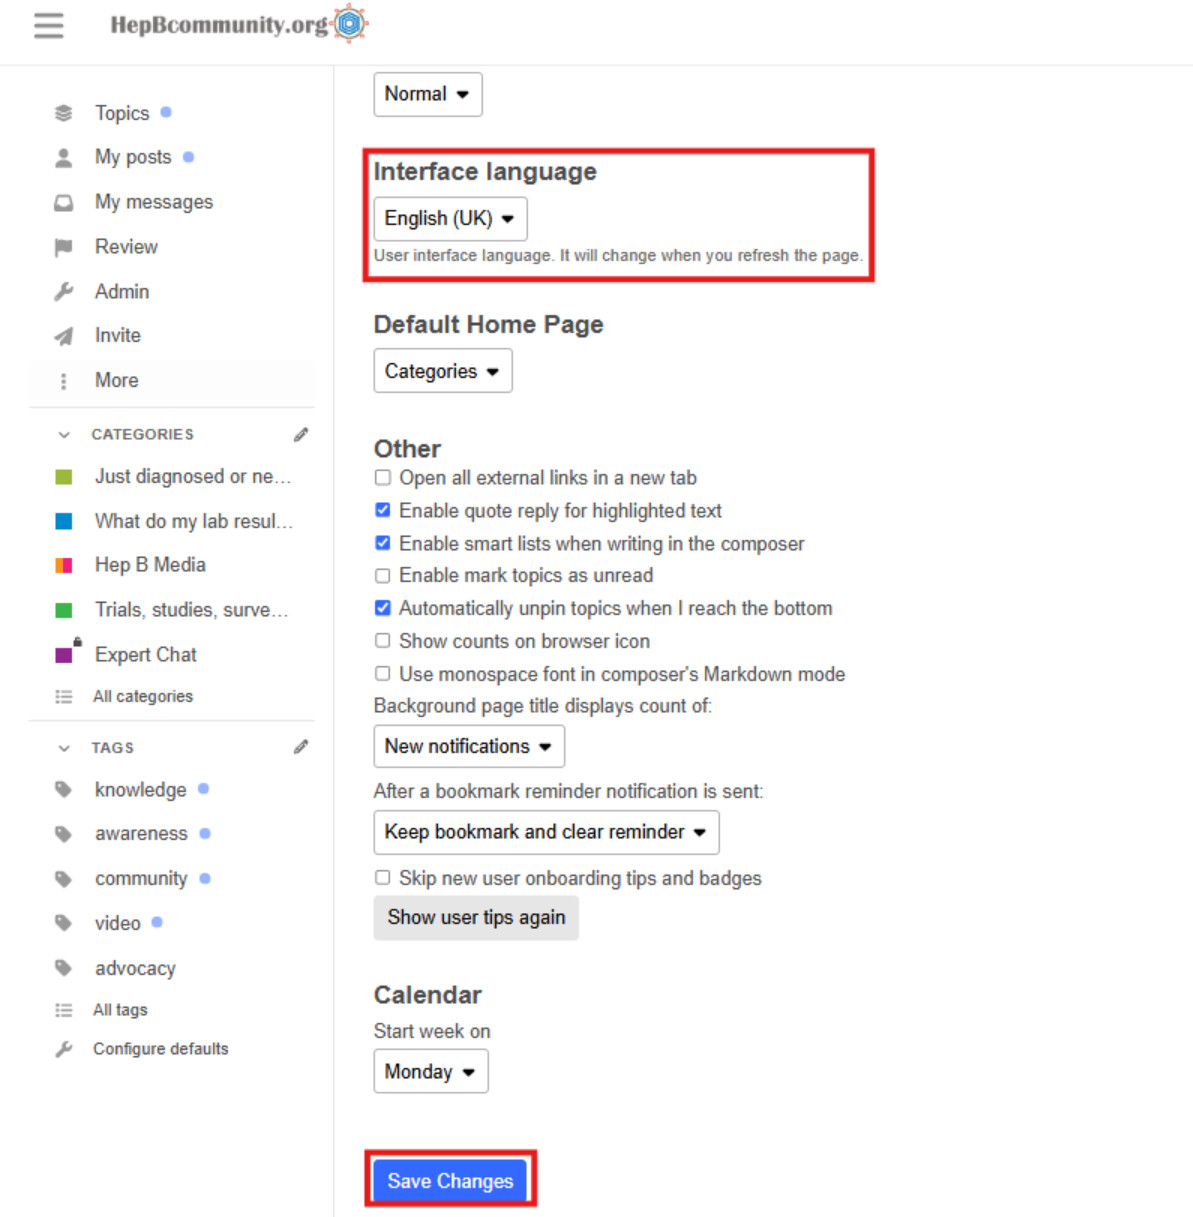1193x1217 pixels.
Task: Click the pencil icon beside Tags
Action: click(301, 747)
